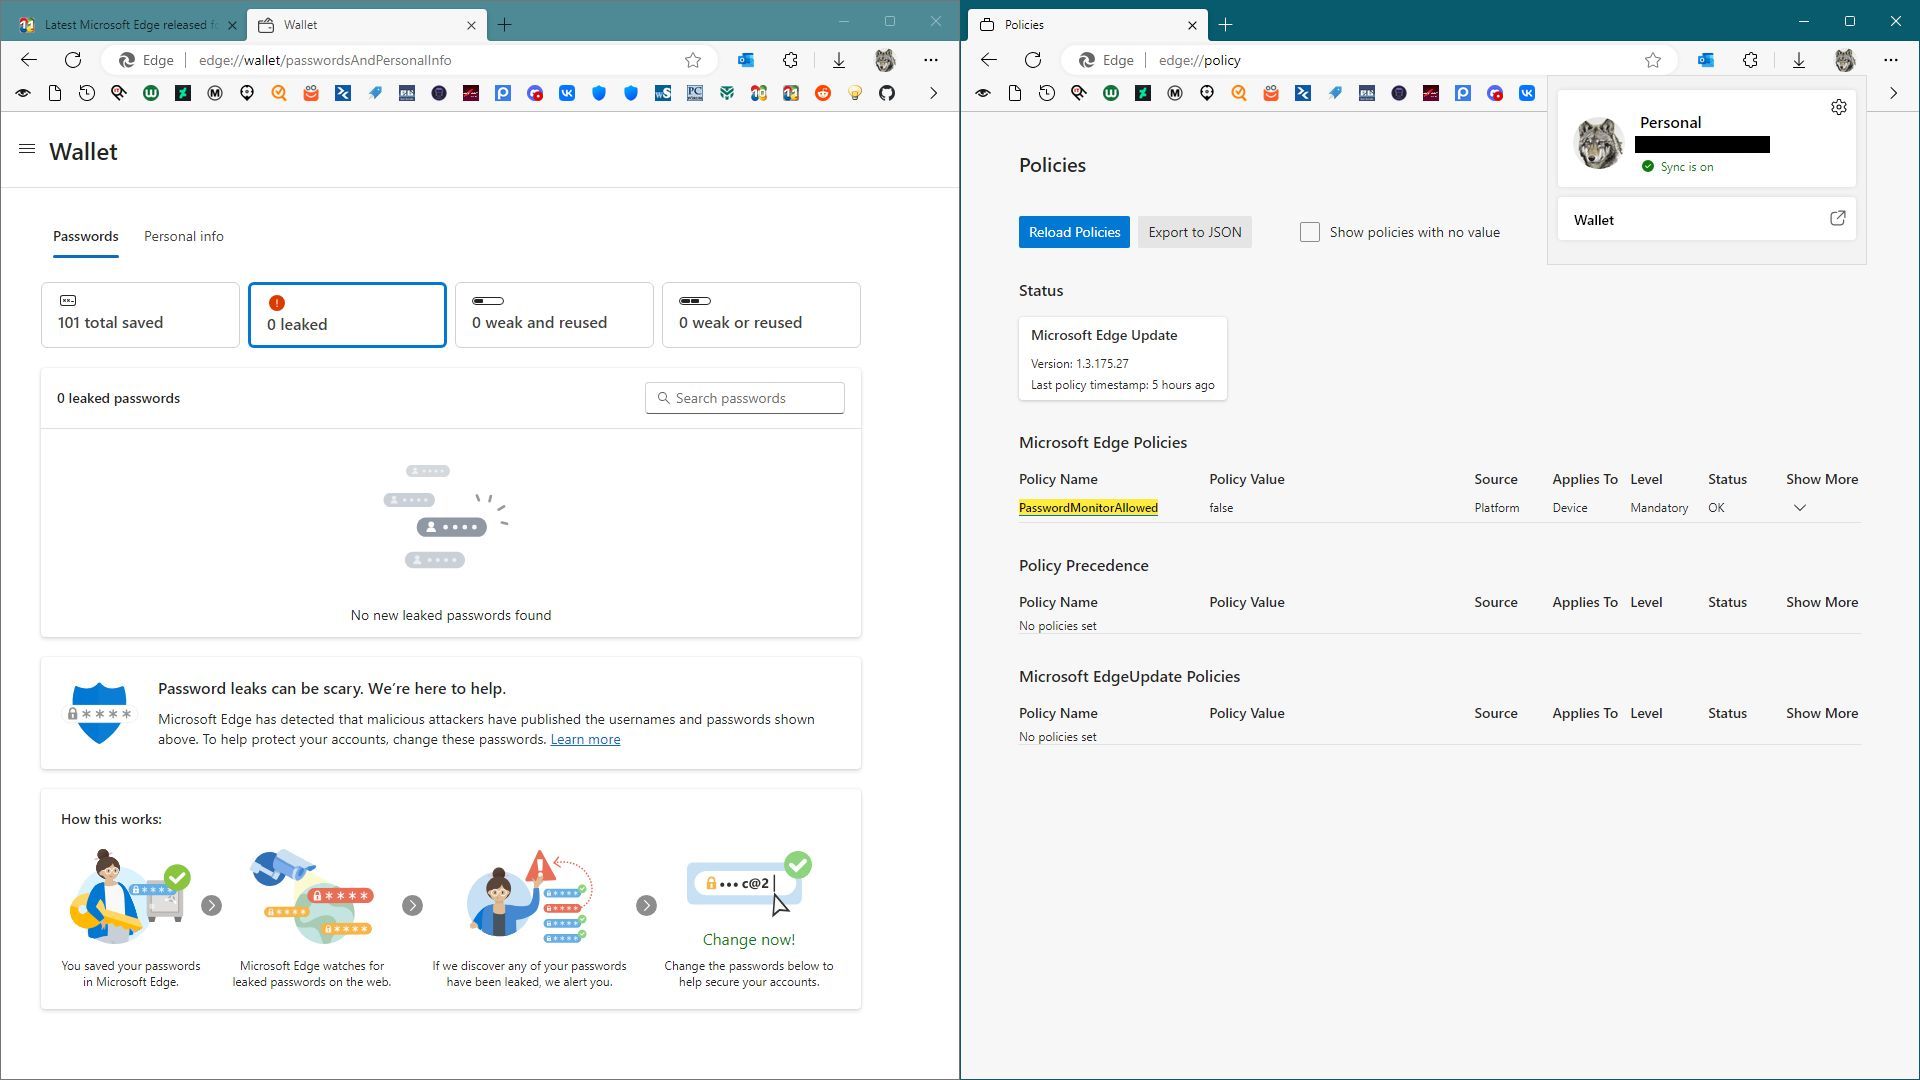Favorite the edge://policy page
Viewport: 1920px width, 1080px height.
click(1653, 60)
